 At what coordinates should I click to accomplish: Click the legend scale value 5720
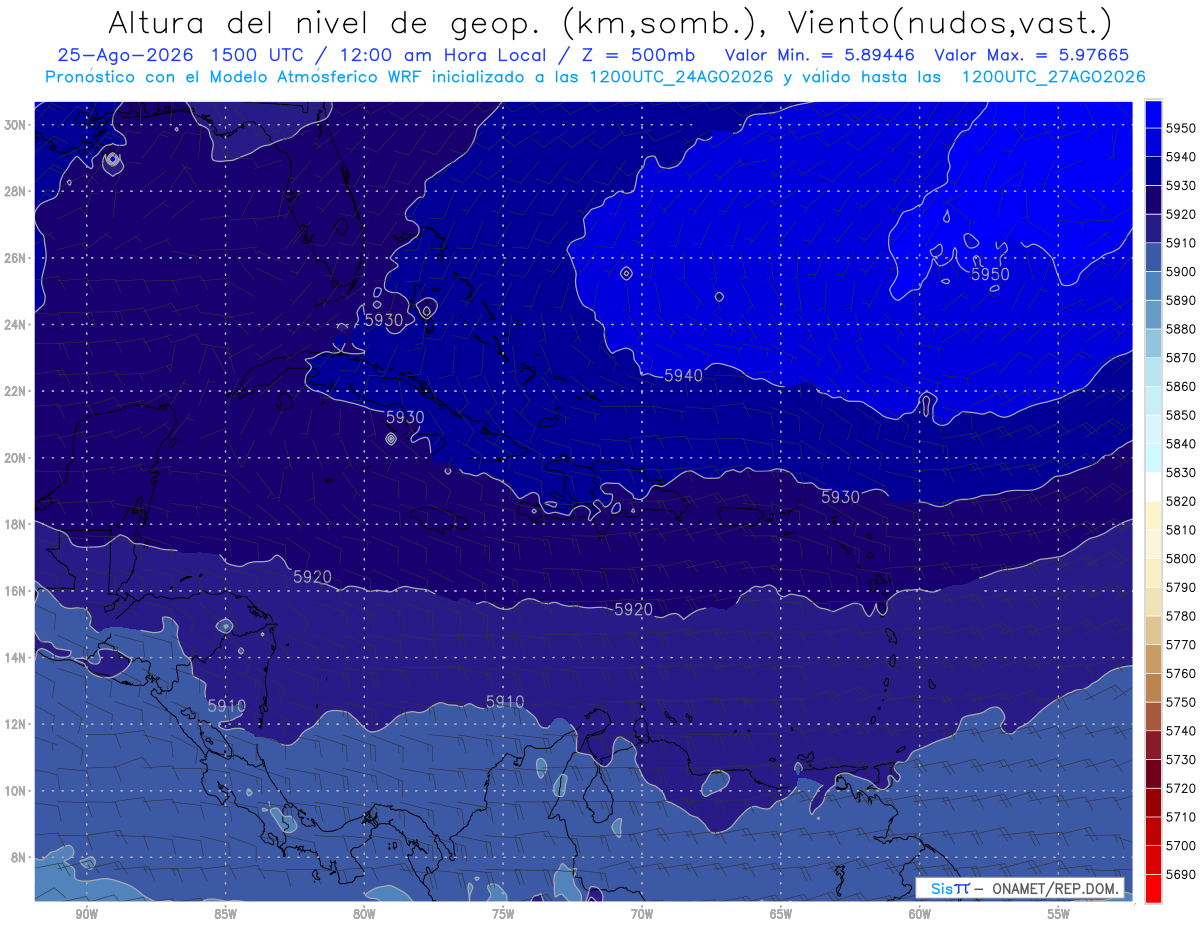click(x=1181, y=789)
